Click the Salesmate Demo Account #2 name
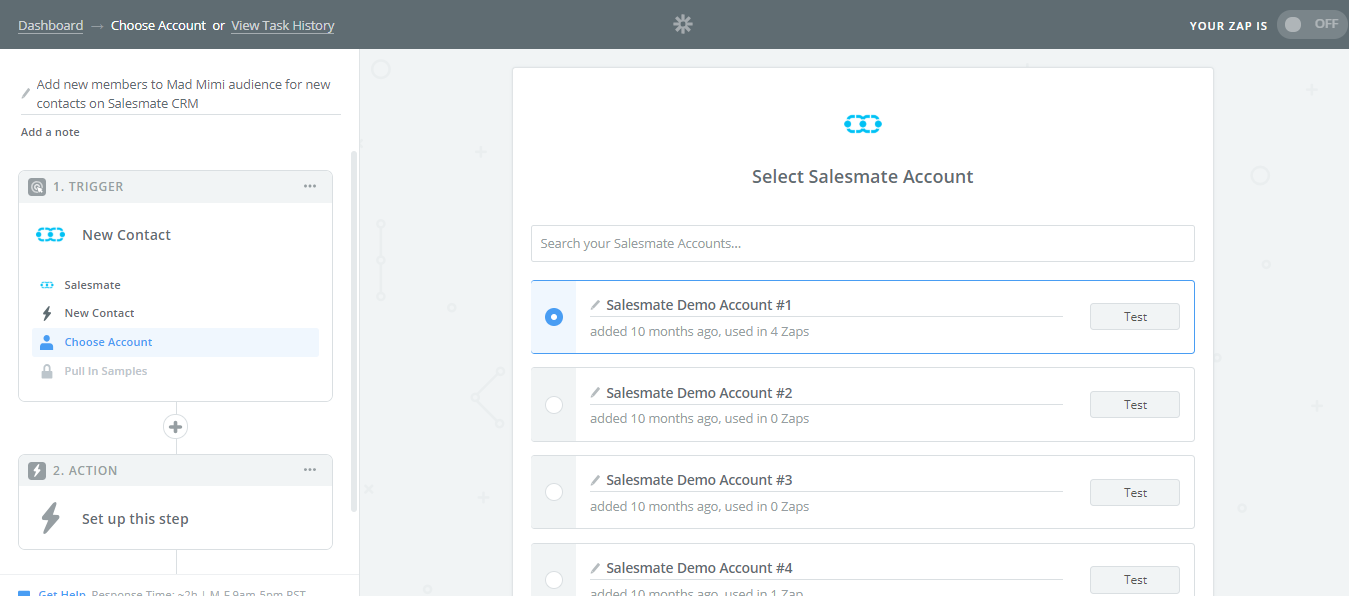The width and height of the screenshot is (1349, 596). [699, 393]
